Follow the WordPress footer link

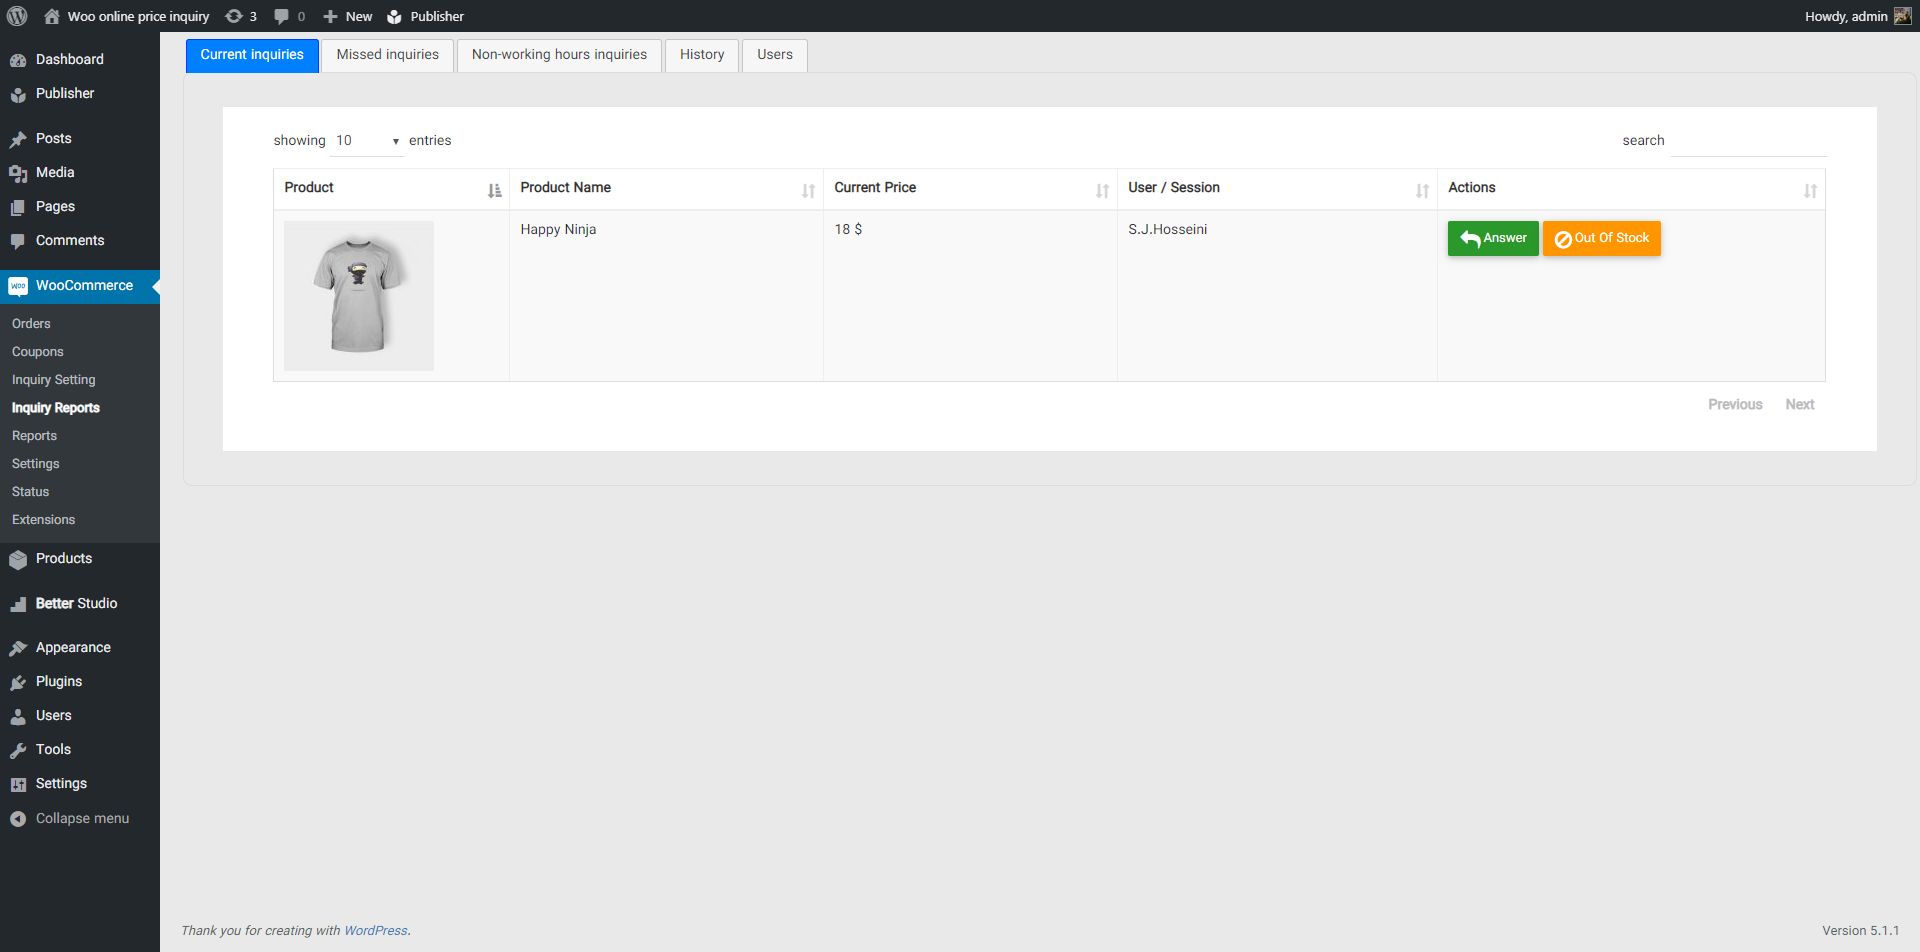[376, 931]
